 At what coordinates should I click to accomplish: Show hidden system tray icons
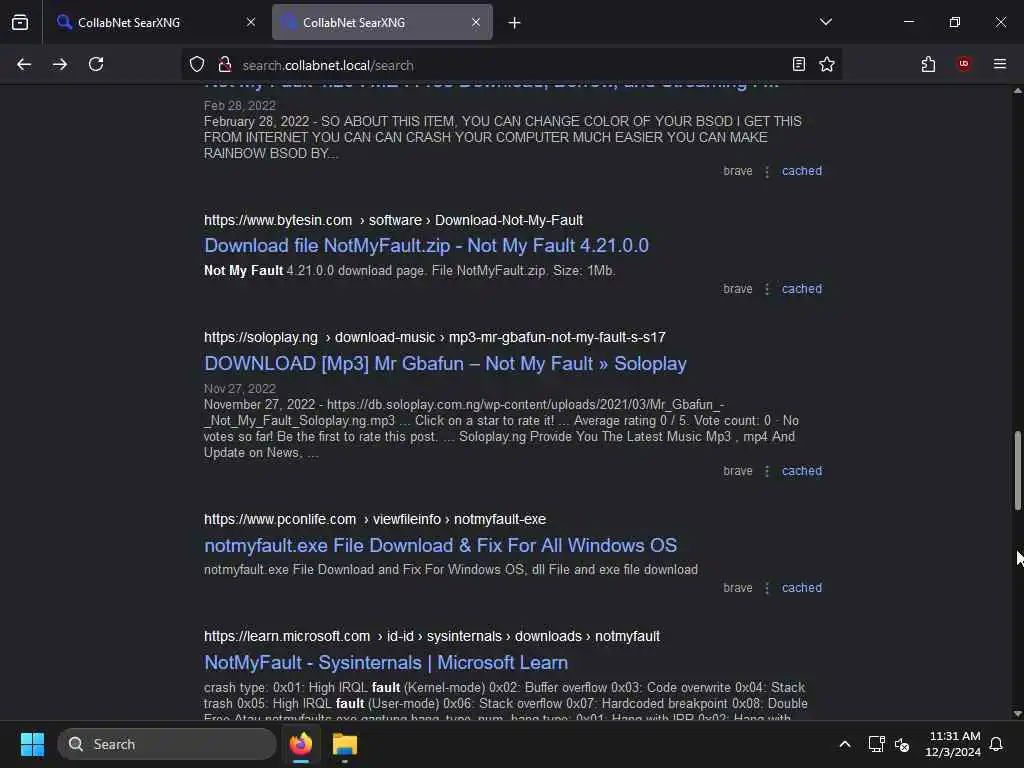[x=844, y=744]
